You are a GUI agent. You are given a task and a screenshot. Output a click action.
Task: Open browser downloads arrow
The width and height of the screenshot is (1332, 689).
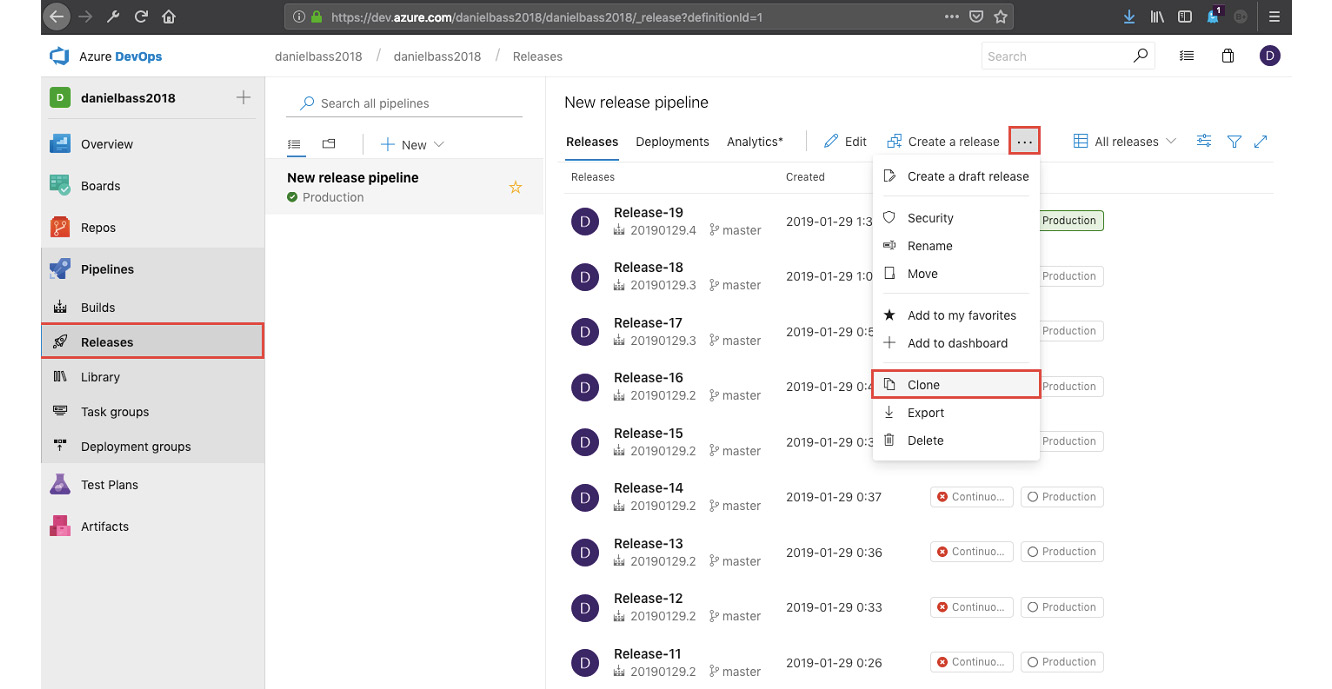[1129, 16]
